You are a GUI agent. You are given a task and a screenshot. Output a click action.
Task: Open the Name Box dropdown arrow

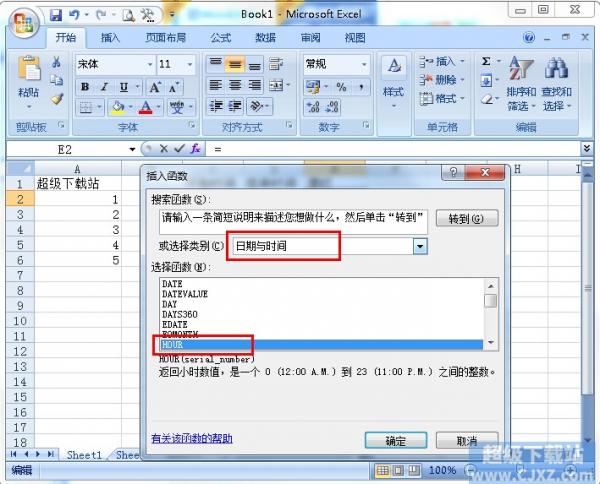pos(132,149)
